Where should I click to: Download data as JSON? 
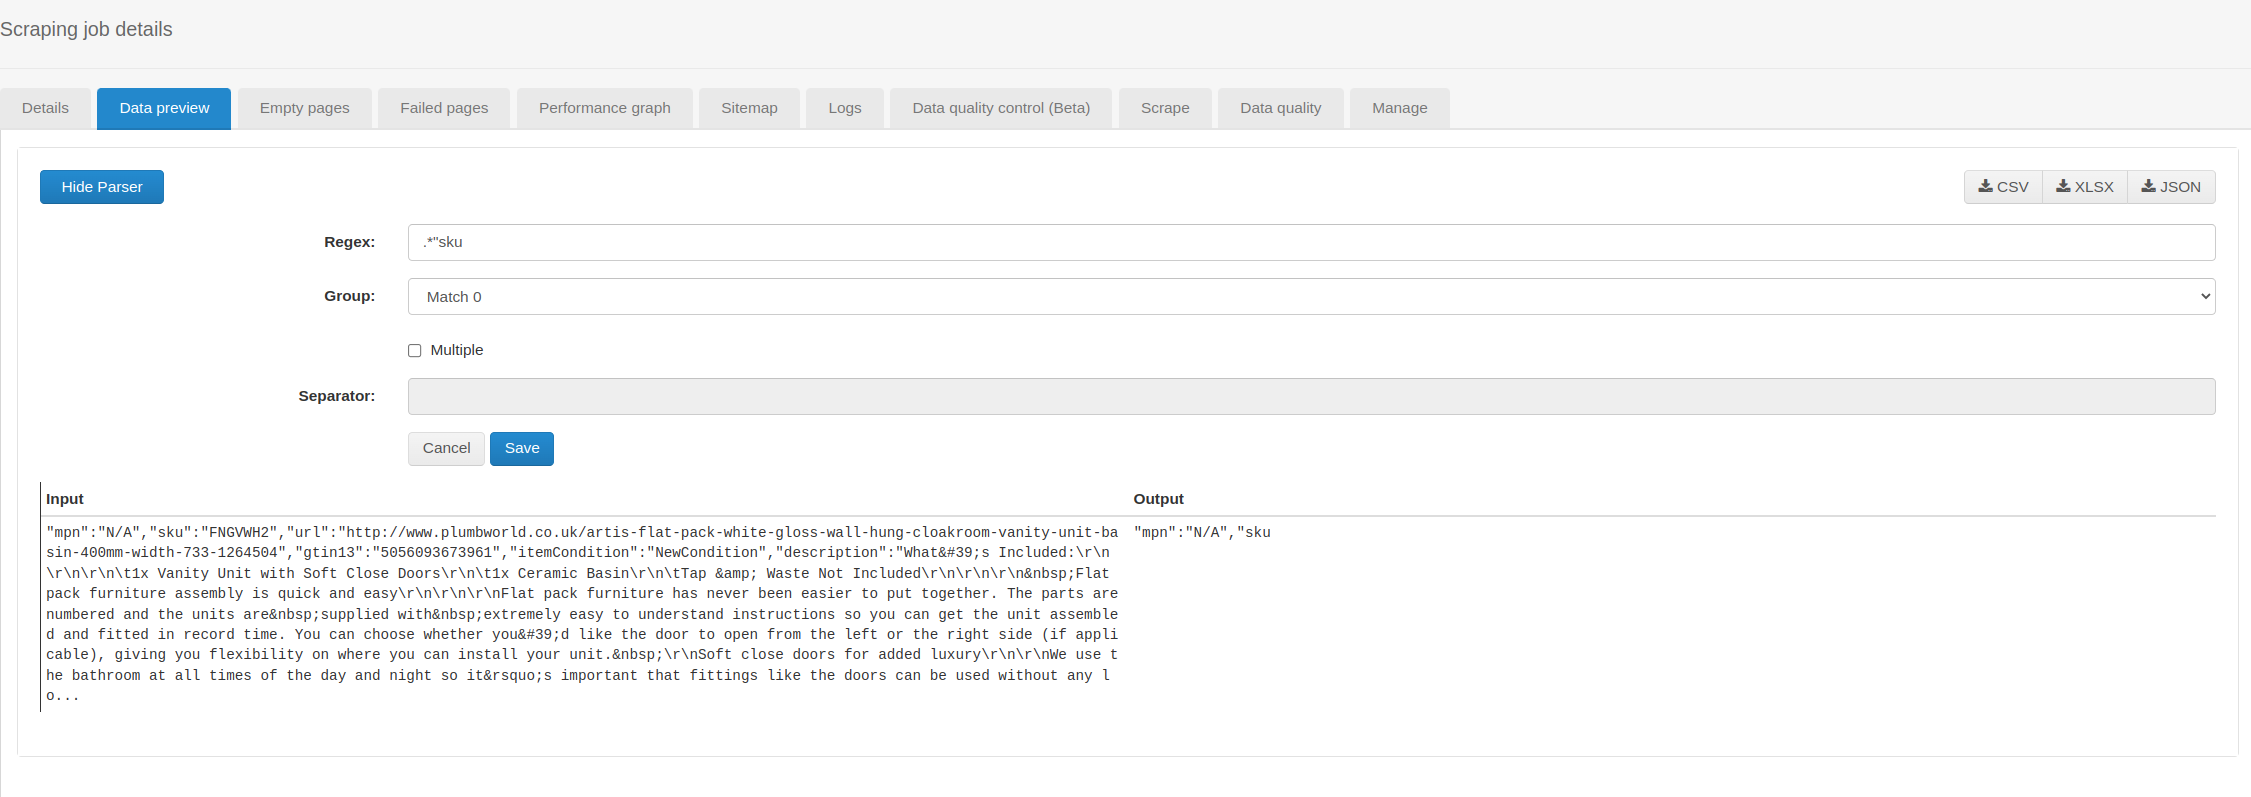pyautogui.click(x=2171, y=187)
